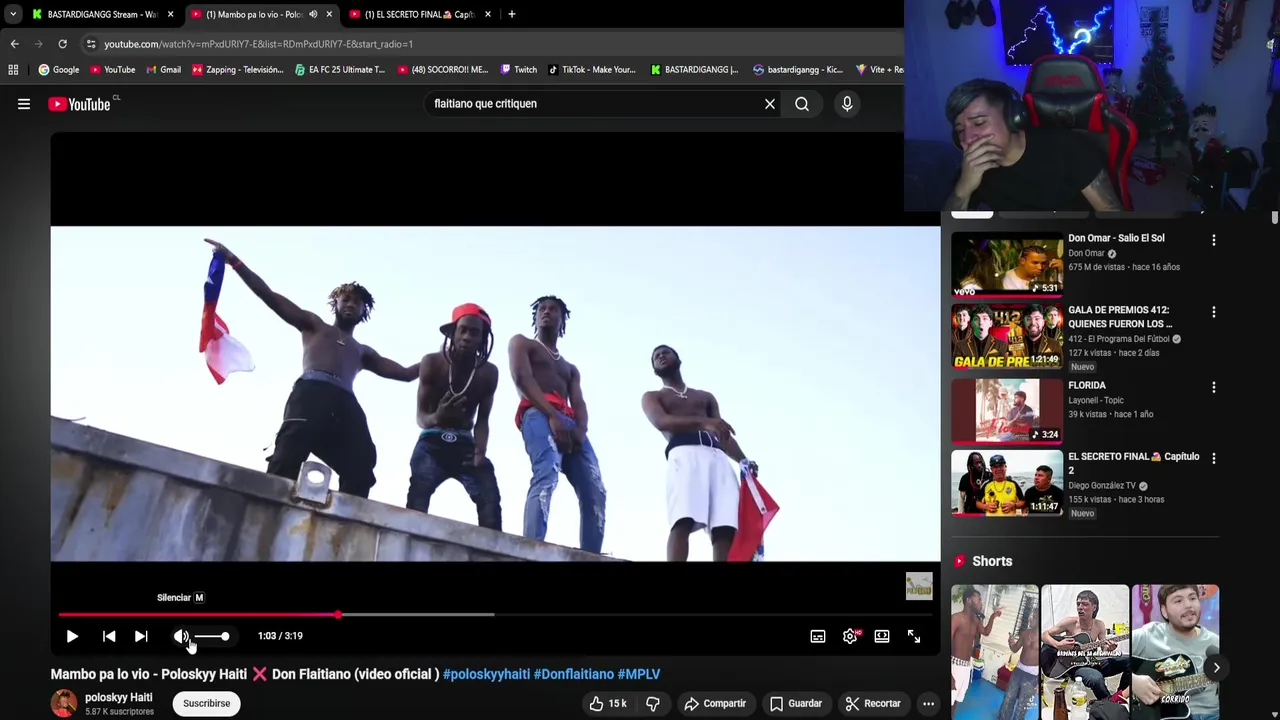Open the first Short in the shelf
1280x720 pixels.
coord(995,652)
